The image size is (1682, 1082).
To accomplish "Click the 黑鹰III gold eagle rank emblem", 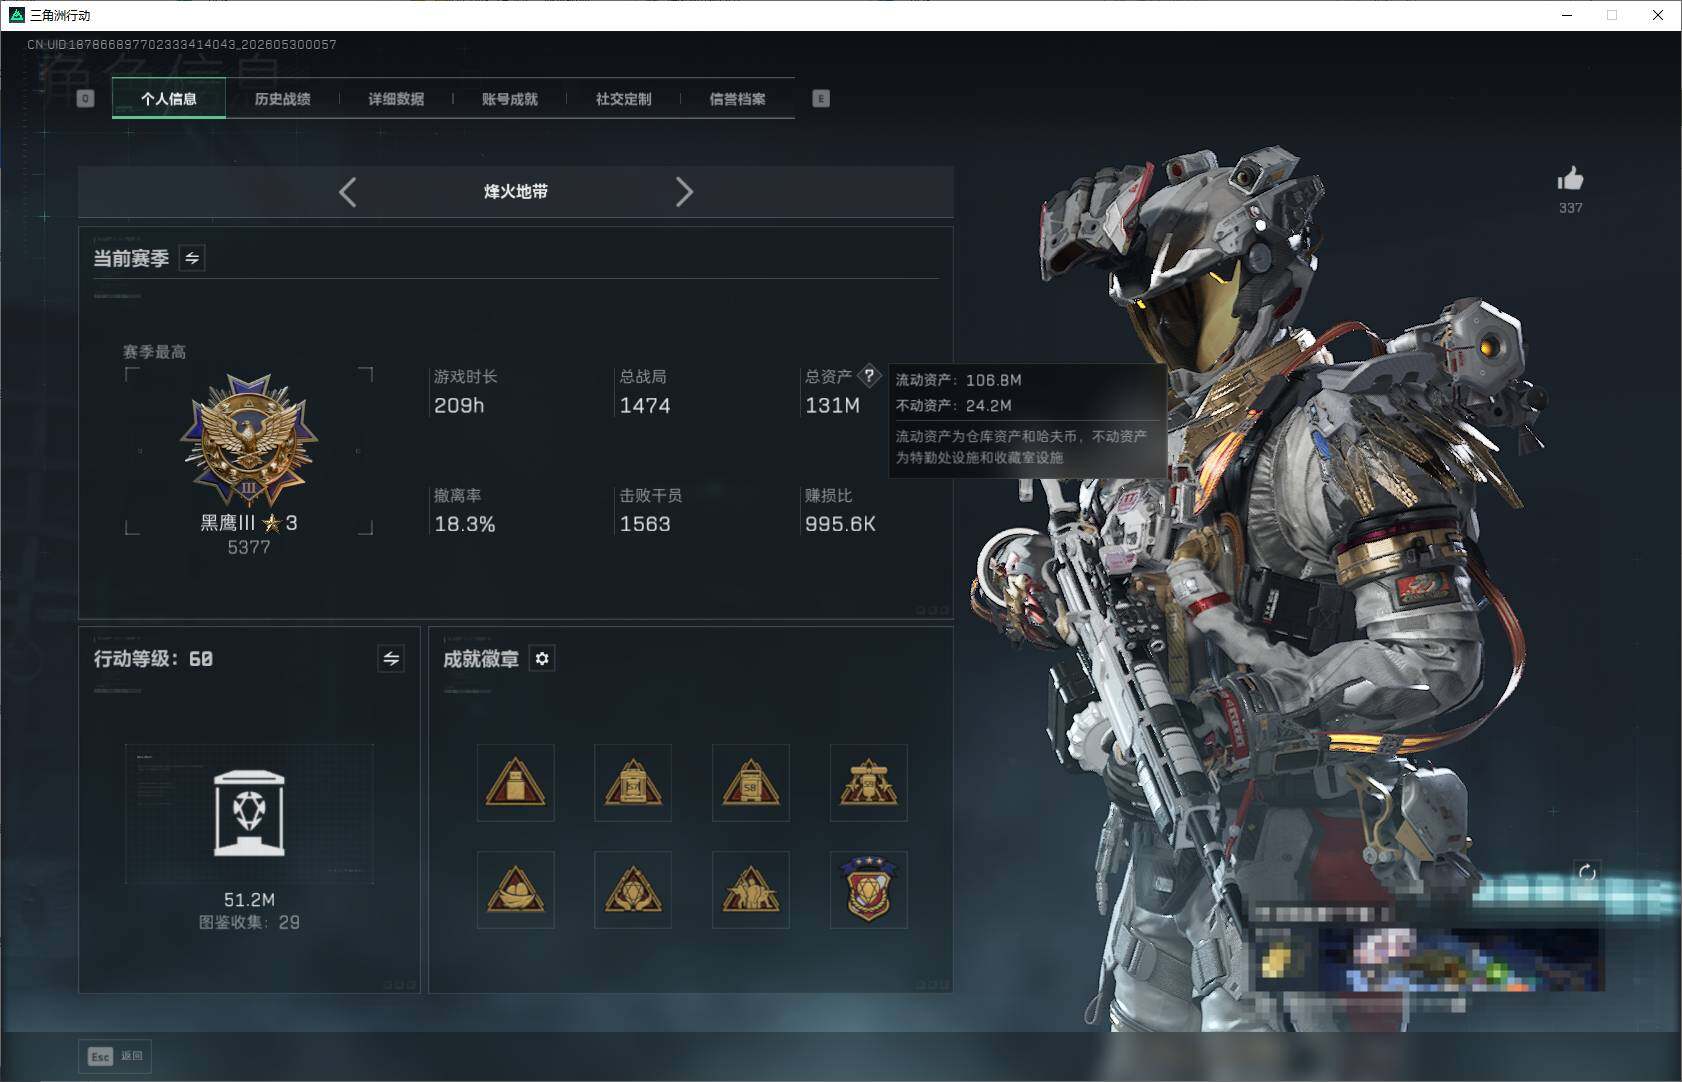I will [x=249, y=441].
